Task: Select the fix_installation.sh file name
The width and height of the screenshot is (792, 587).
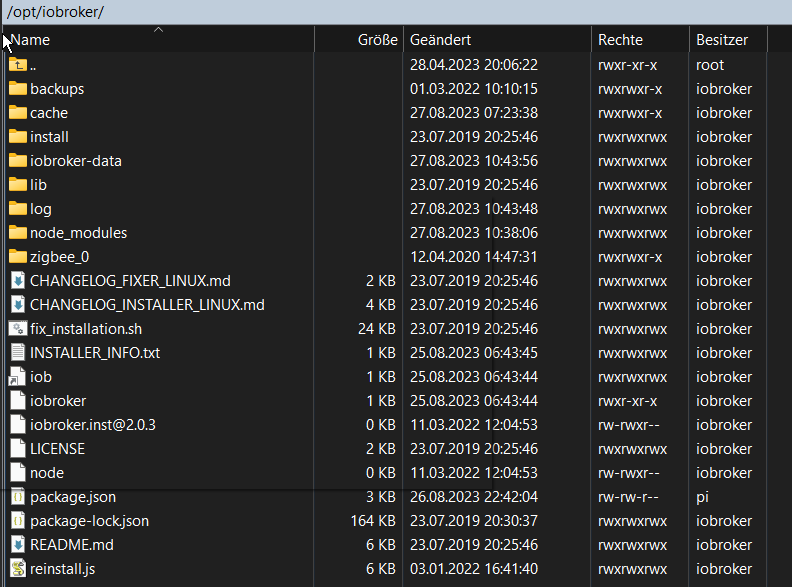Action: click(86, 329)
